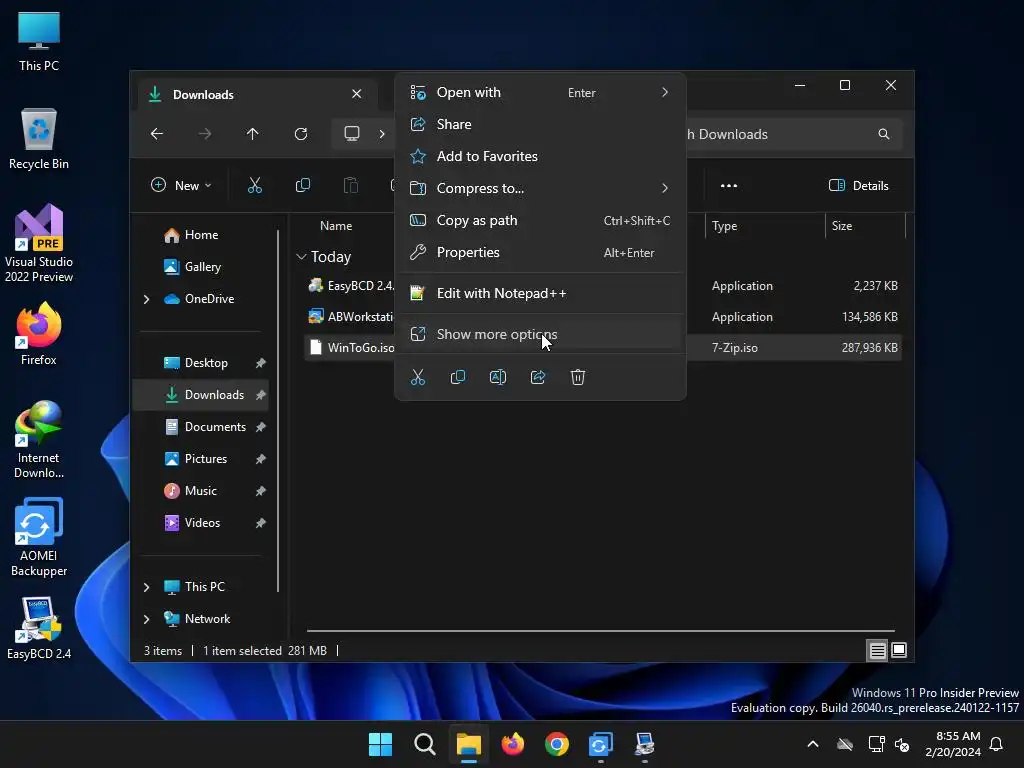
Task: Choose Add to Favorites in context menu
Action: tap(540, 156)
